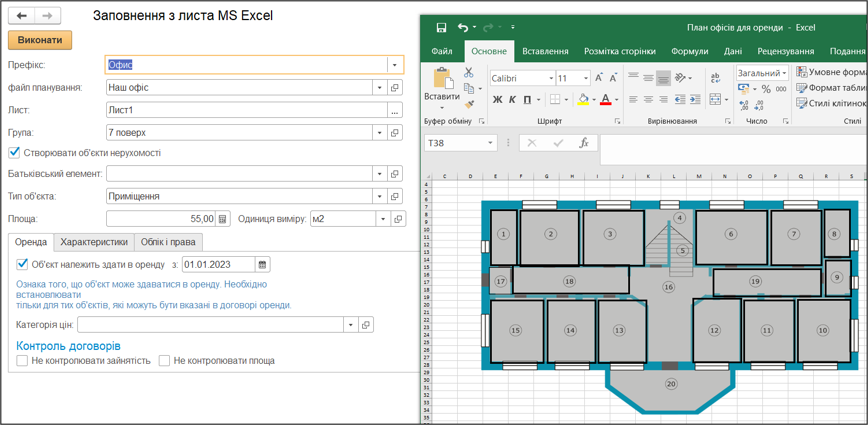Open Calibri font name dropdown
The width and height of the screenshot is (868, 425).
[x=551, y=79]
